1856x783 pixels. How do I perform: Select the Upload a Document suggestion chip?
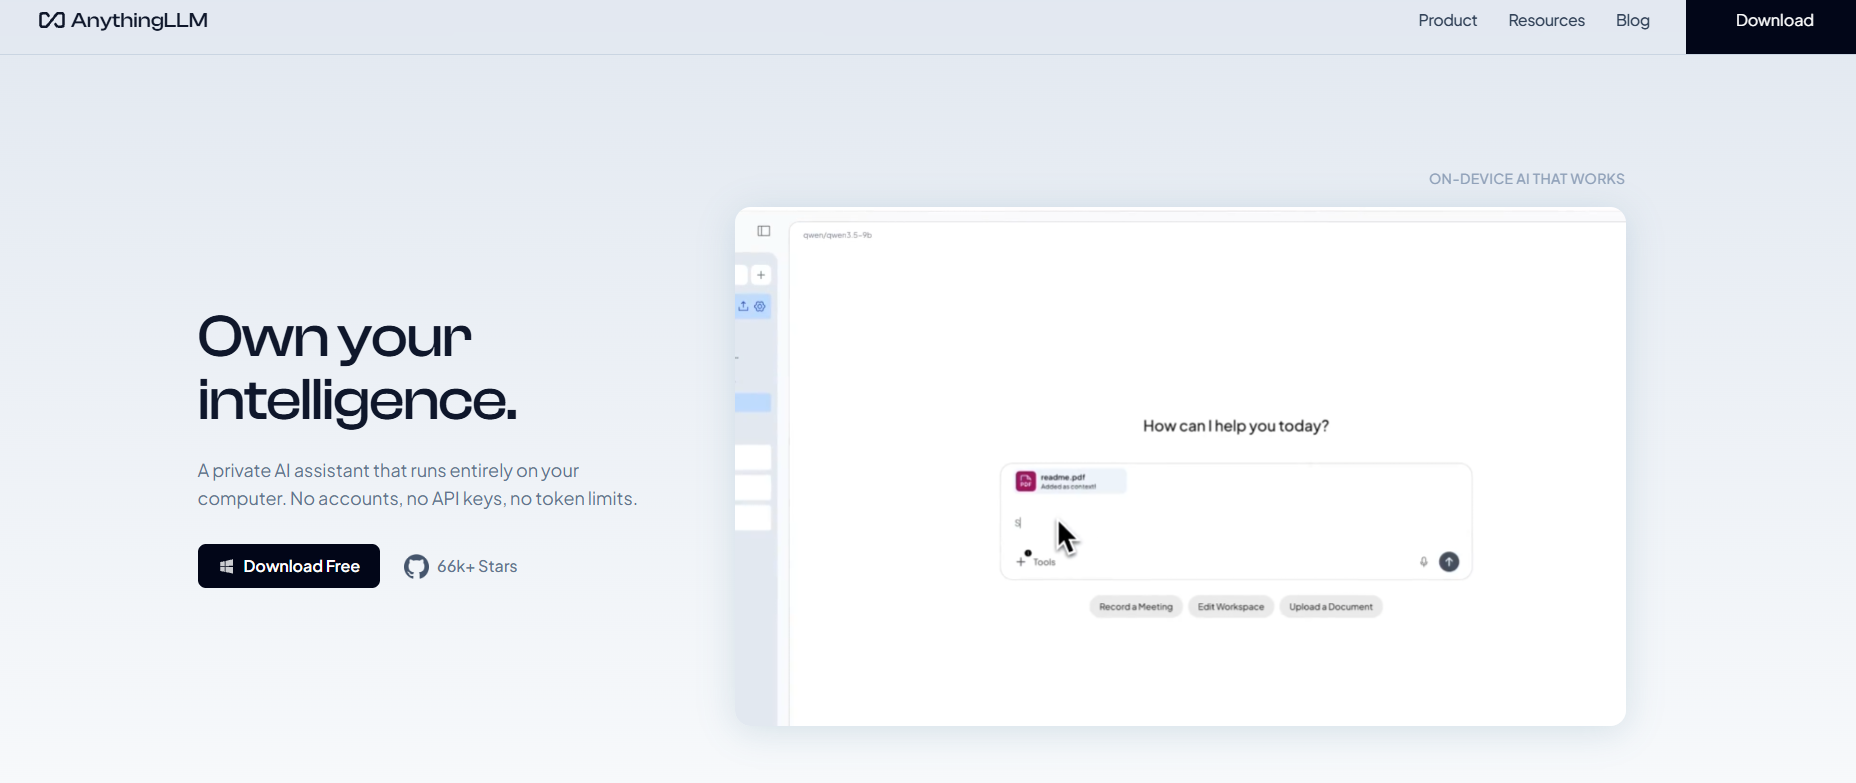click(1331, 607)
